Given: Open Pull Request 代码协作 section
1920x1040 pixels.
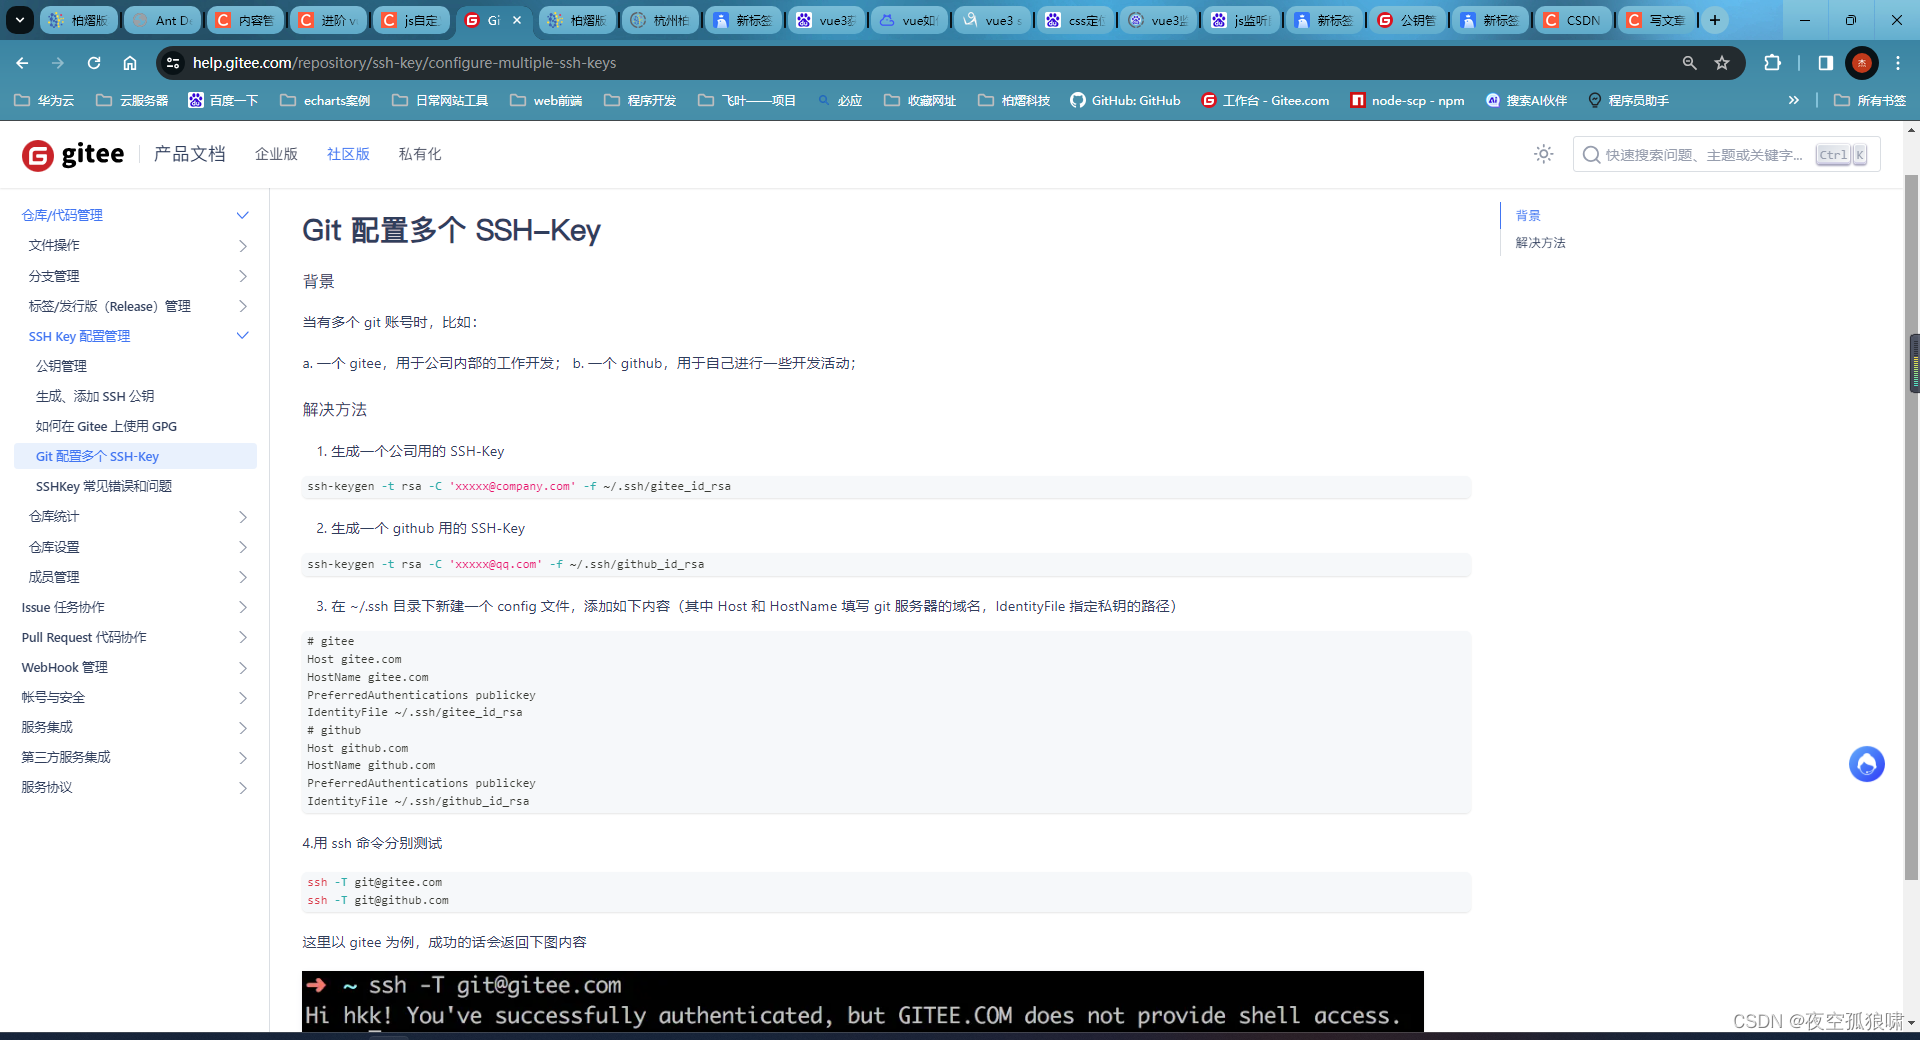Looking at the screenshot, I should point(84,637).
